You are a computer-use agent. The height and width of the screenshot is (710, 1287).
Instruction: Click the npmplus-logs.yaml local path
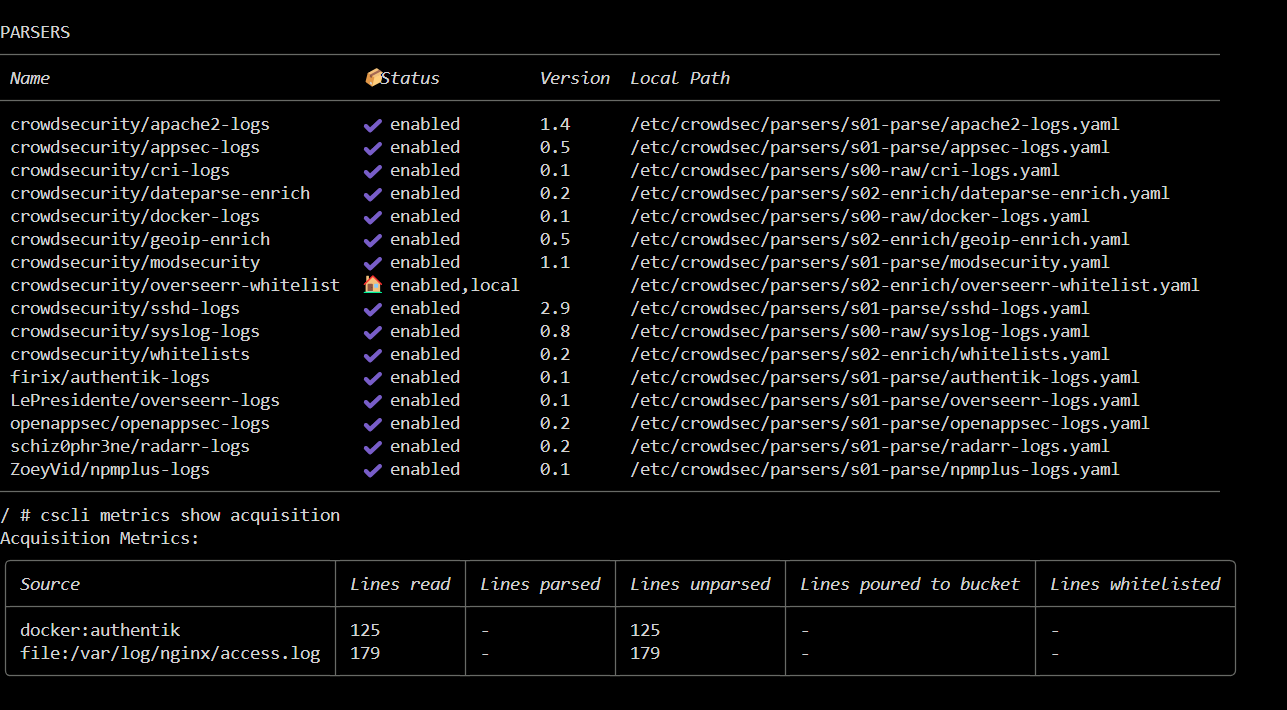[875, 470]
